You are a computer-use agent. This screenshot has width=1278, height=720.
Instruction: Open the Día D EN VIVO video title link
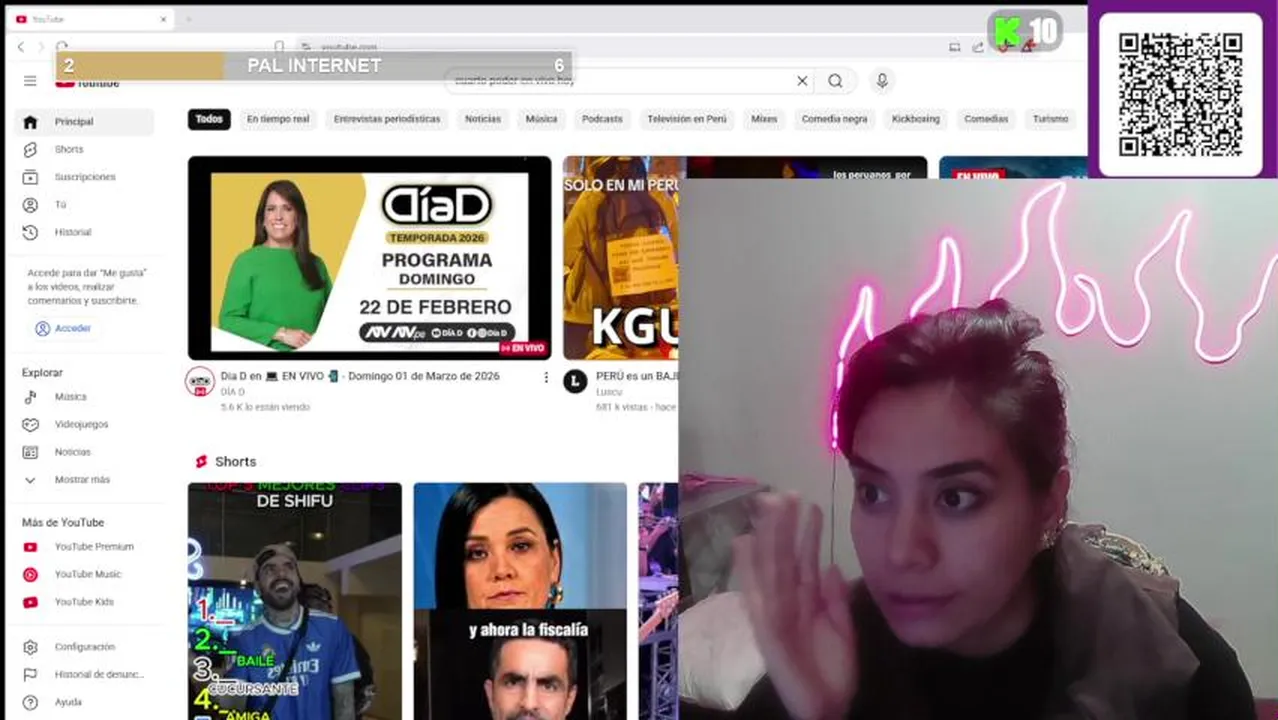[360, 376]
